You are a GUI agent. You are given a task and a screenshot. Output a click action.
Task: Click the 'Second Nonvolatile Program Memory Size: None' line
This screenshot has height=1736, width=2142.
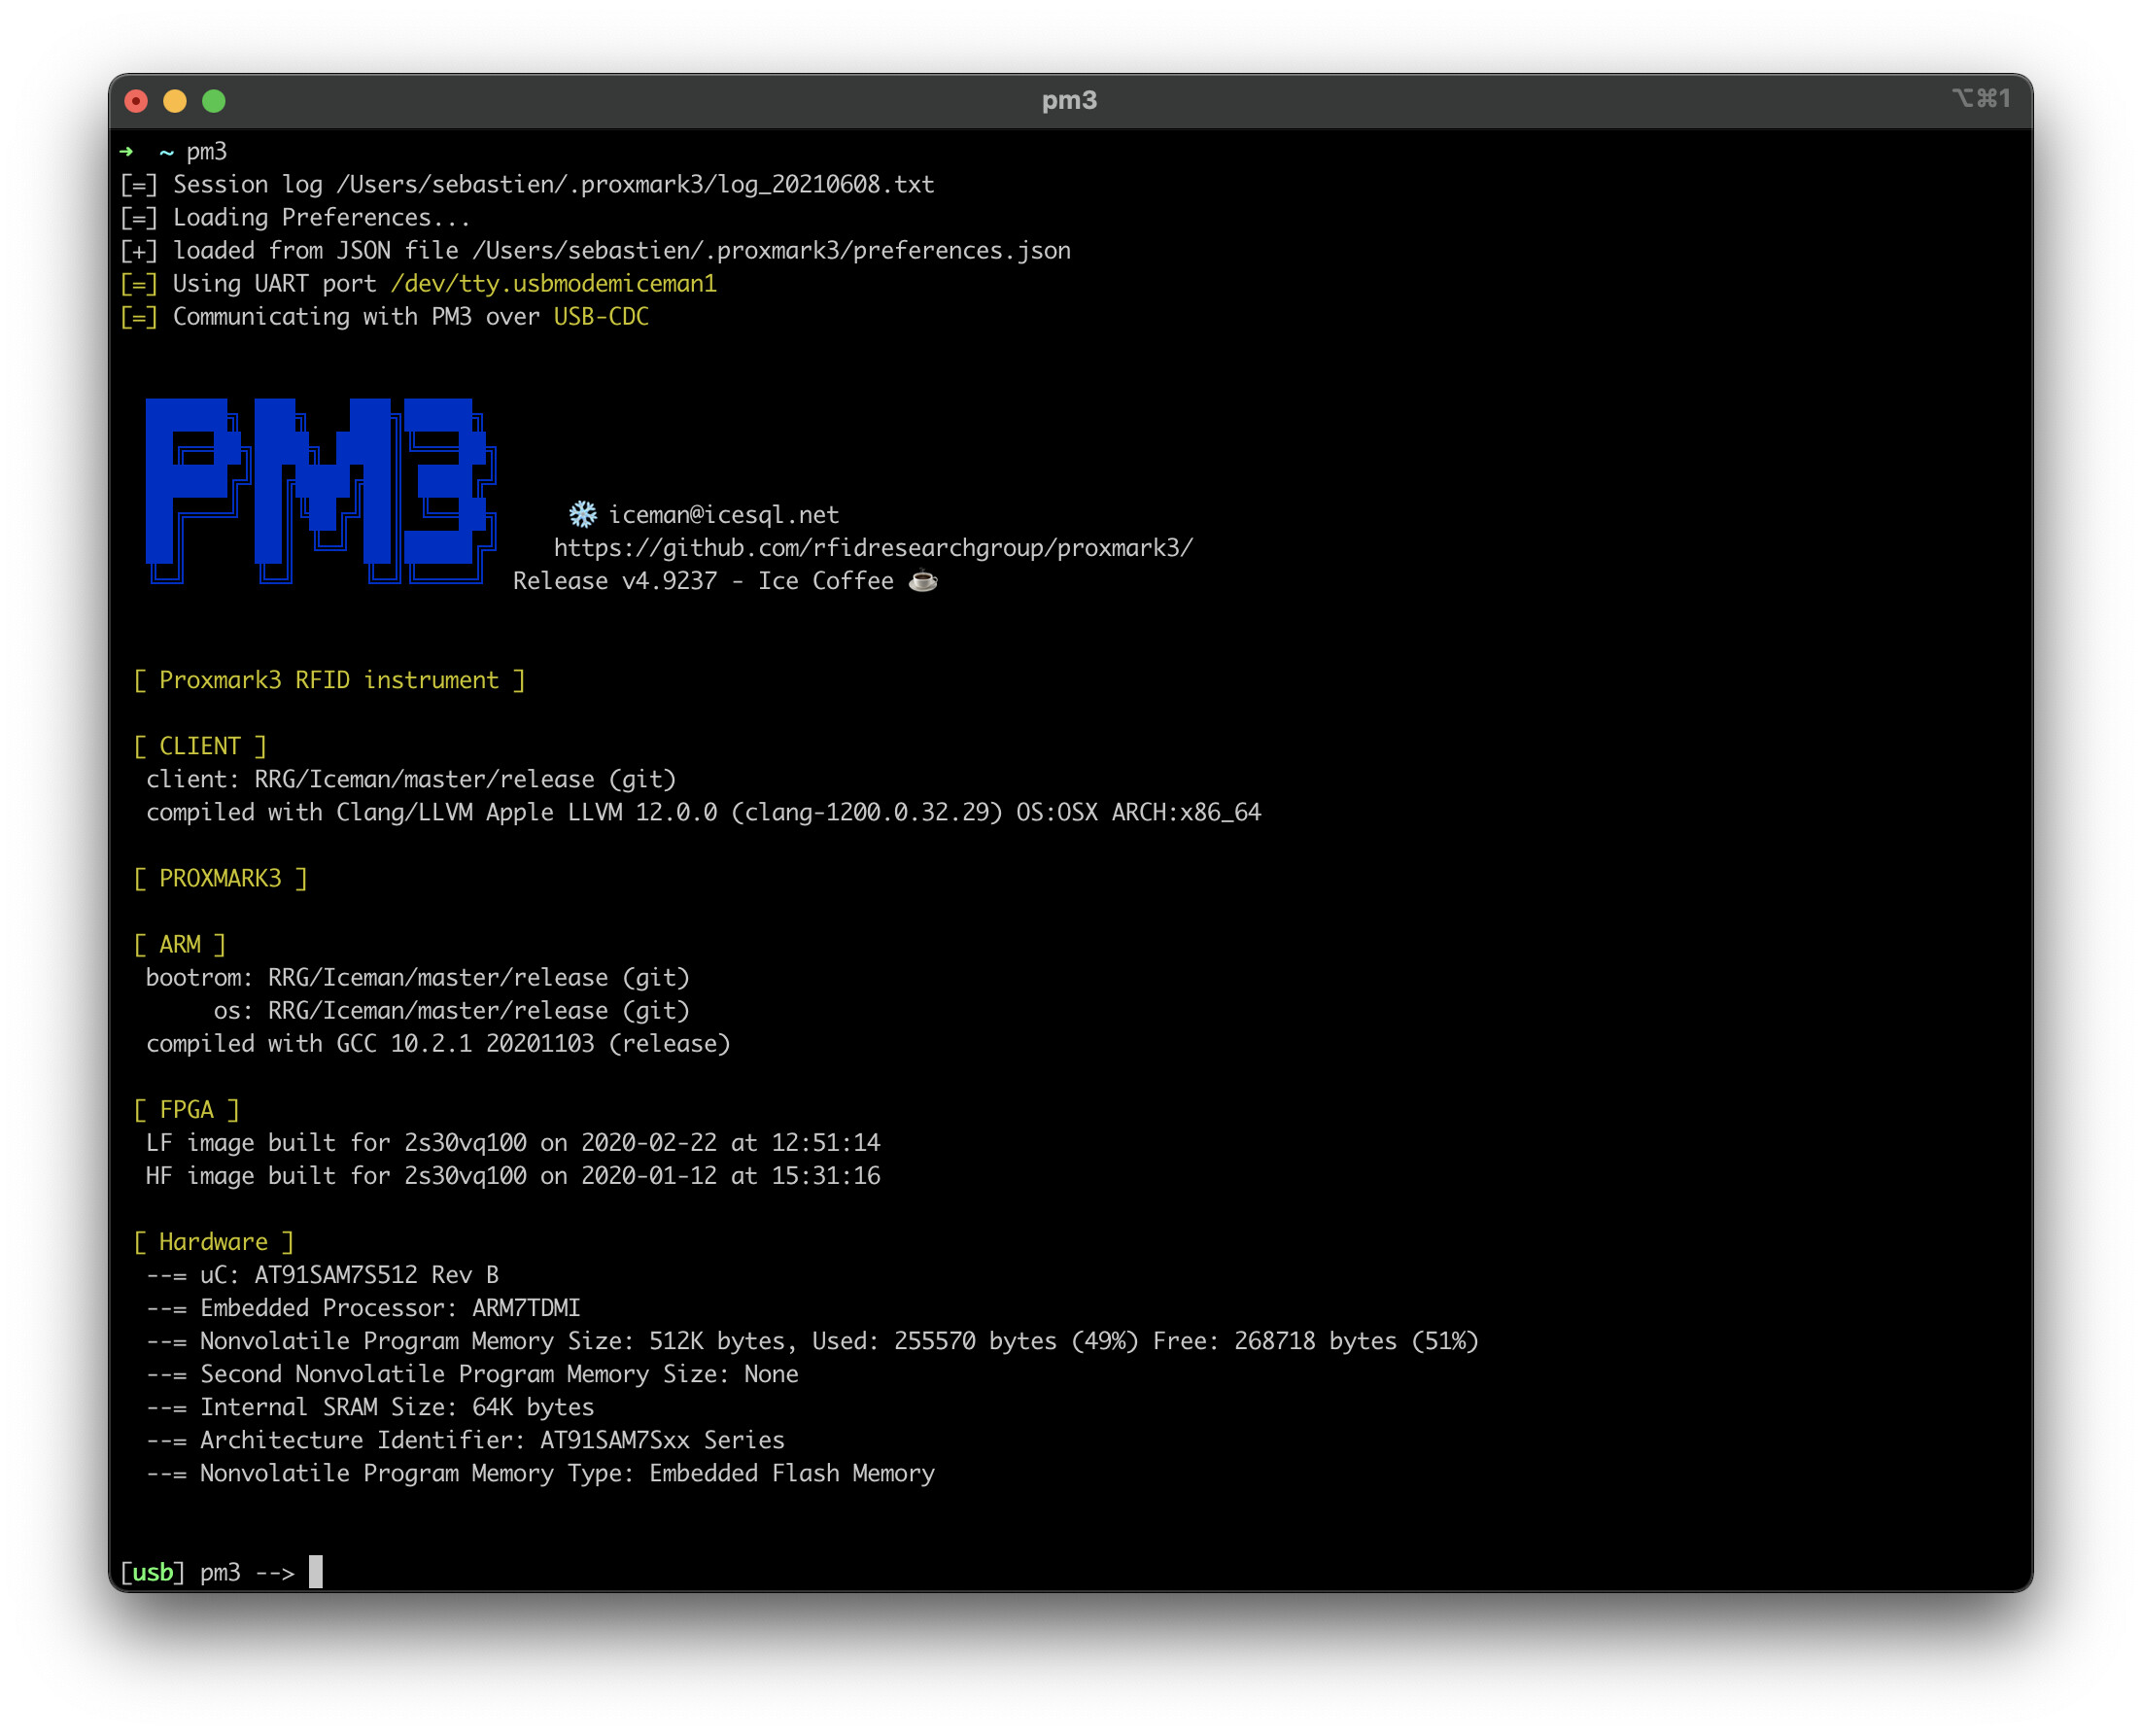(x=472, y=1374)
